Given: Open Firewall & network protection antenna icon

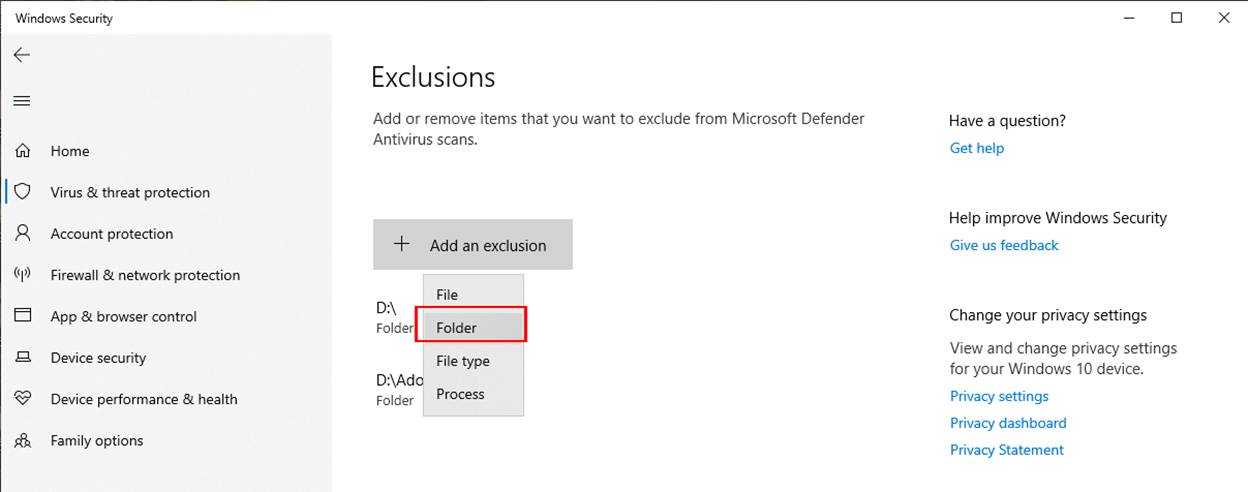Looking at the screenshot, I should (22, 275).
